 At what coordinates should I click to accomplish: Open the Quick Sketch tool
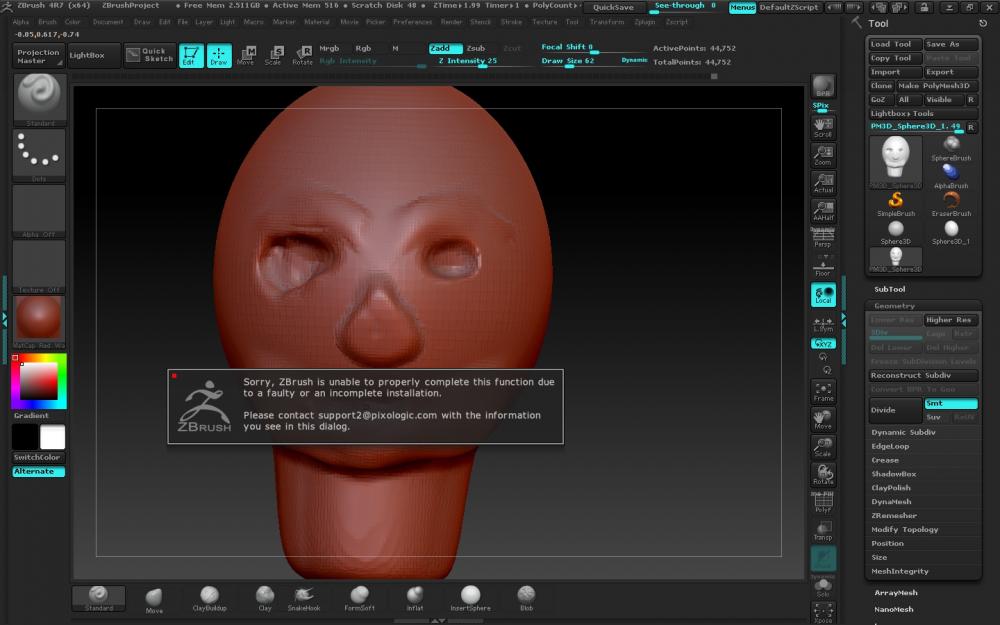[x=148, y=55]
